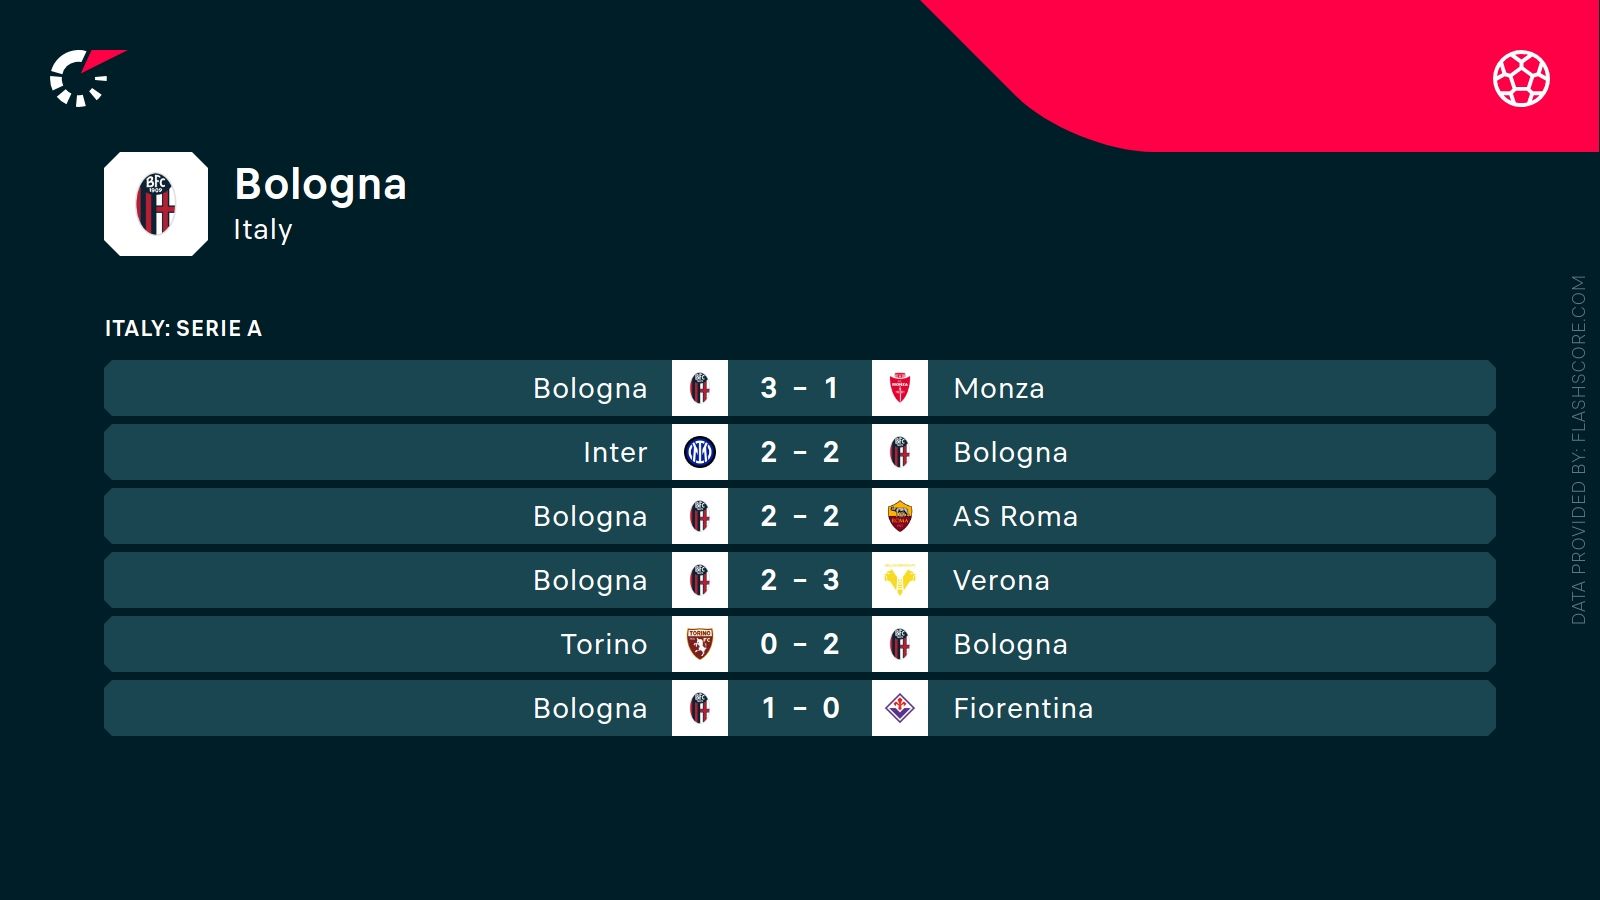Click the Monza team name

(998, 388)
